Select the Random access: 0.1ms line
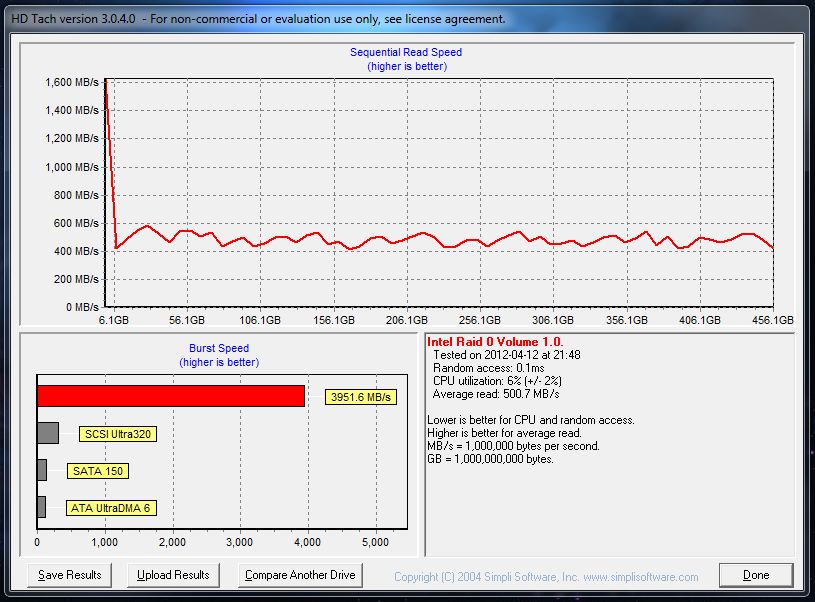 click(x=489, y=368)
